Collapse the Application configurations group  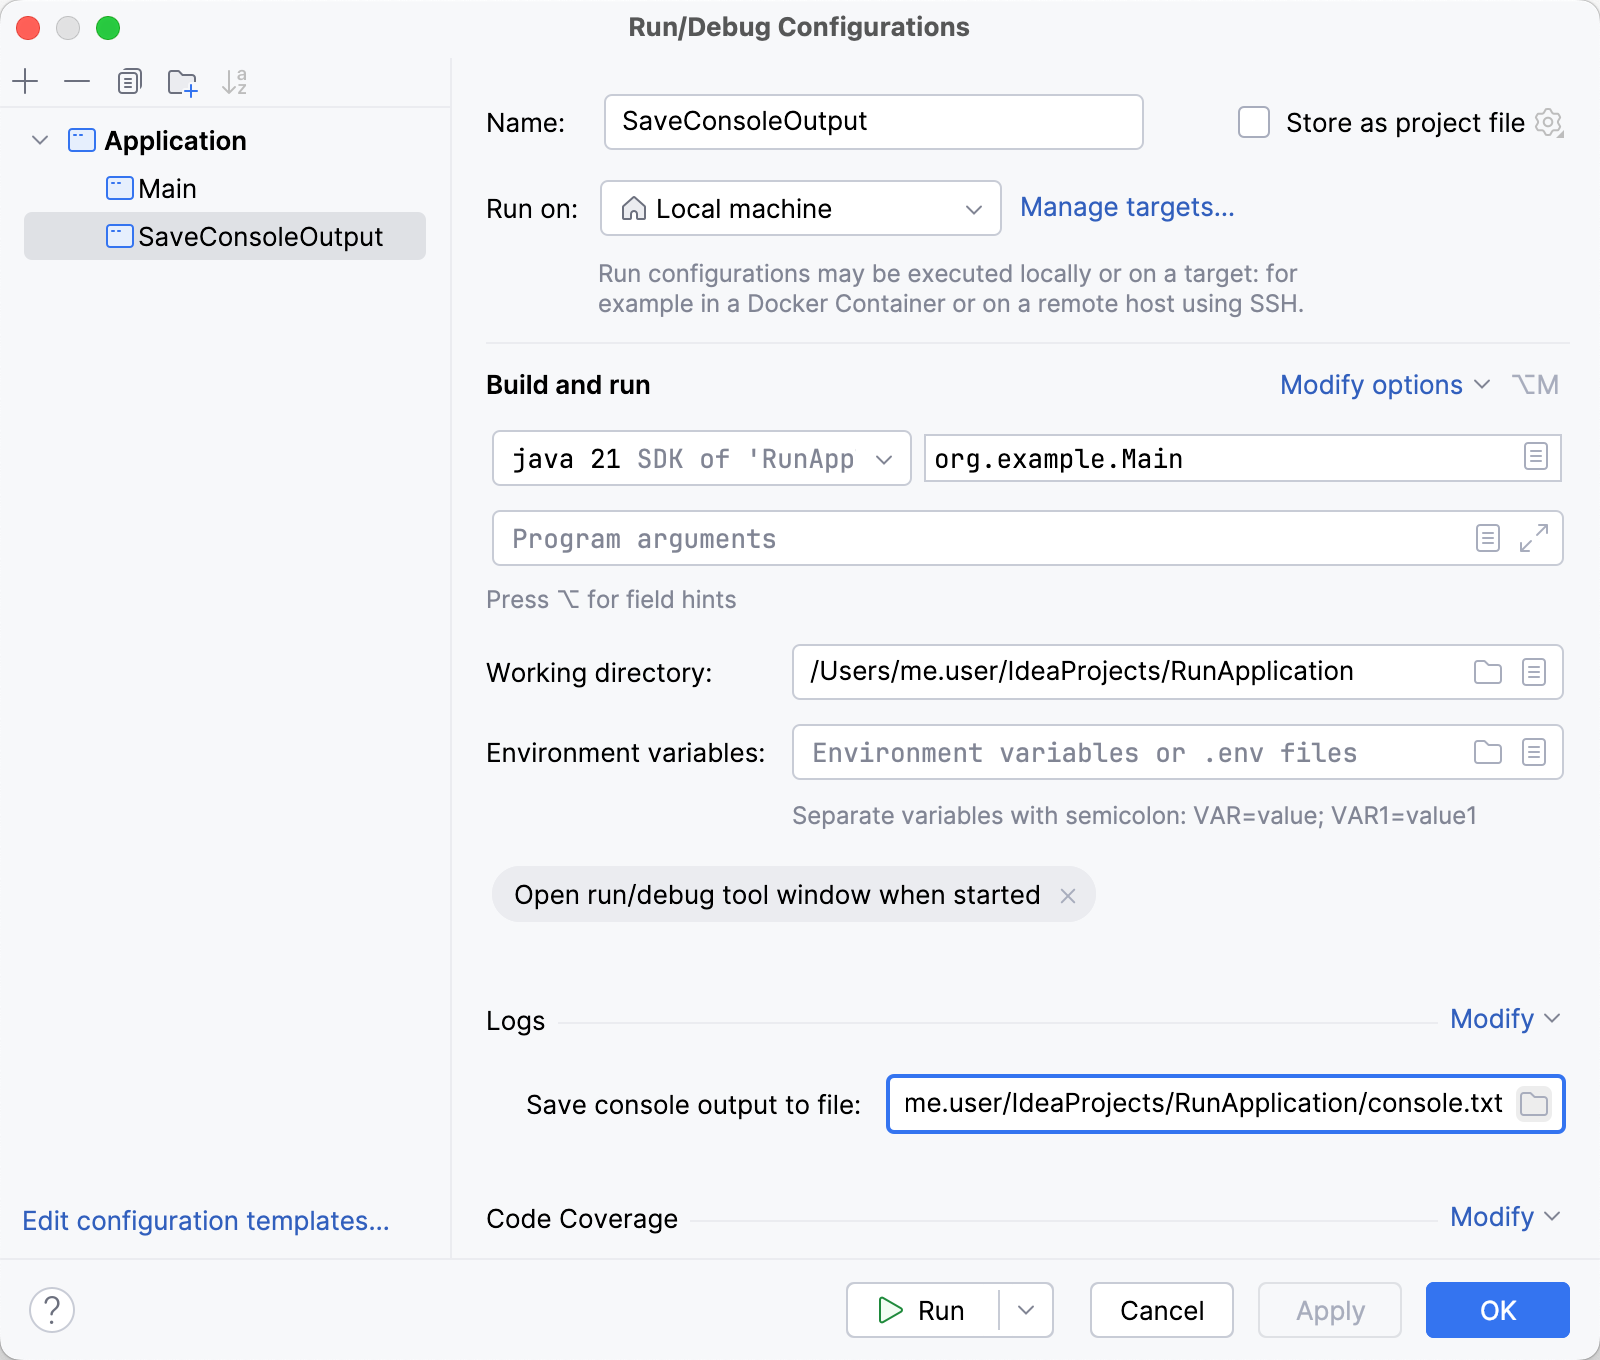40,140
